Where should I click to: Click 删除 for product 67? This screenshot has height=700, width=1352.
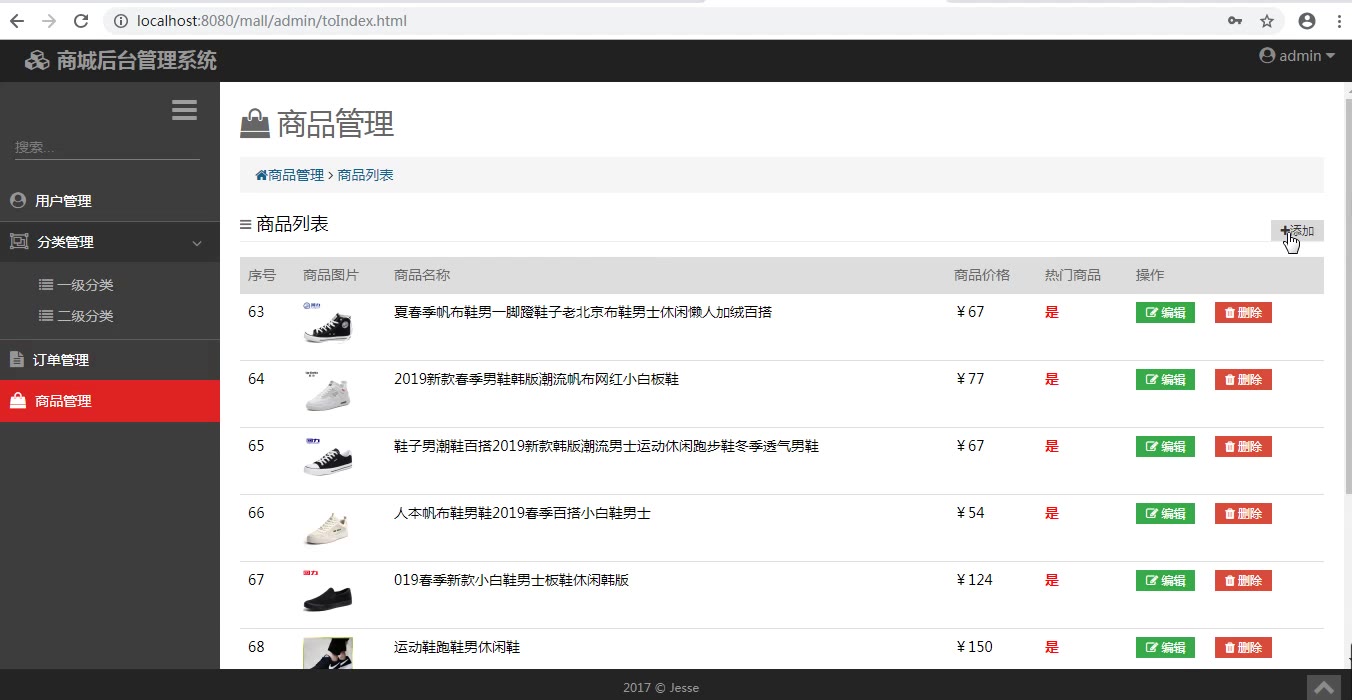[1243, 581]
